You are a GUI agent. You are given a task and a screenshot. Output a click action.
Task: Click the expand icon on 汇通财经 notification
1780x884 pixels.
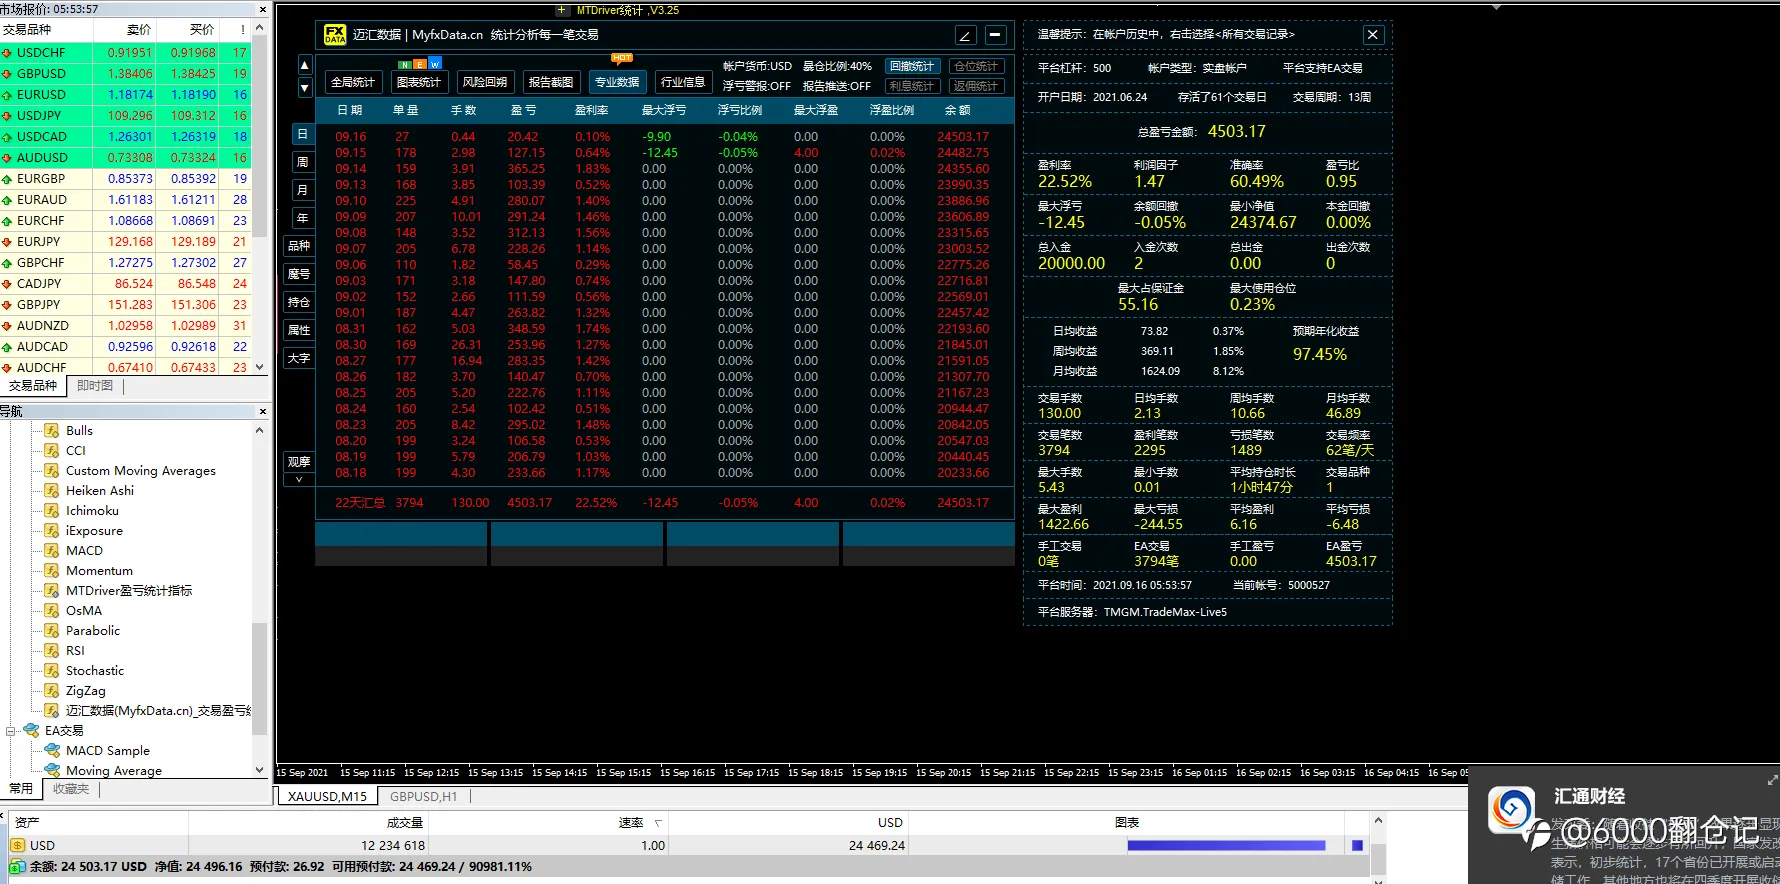[1772, 780]
